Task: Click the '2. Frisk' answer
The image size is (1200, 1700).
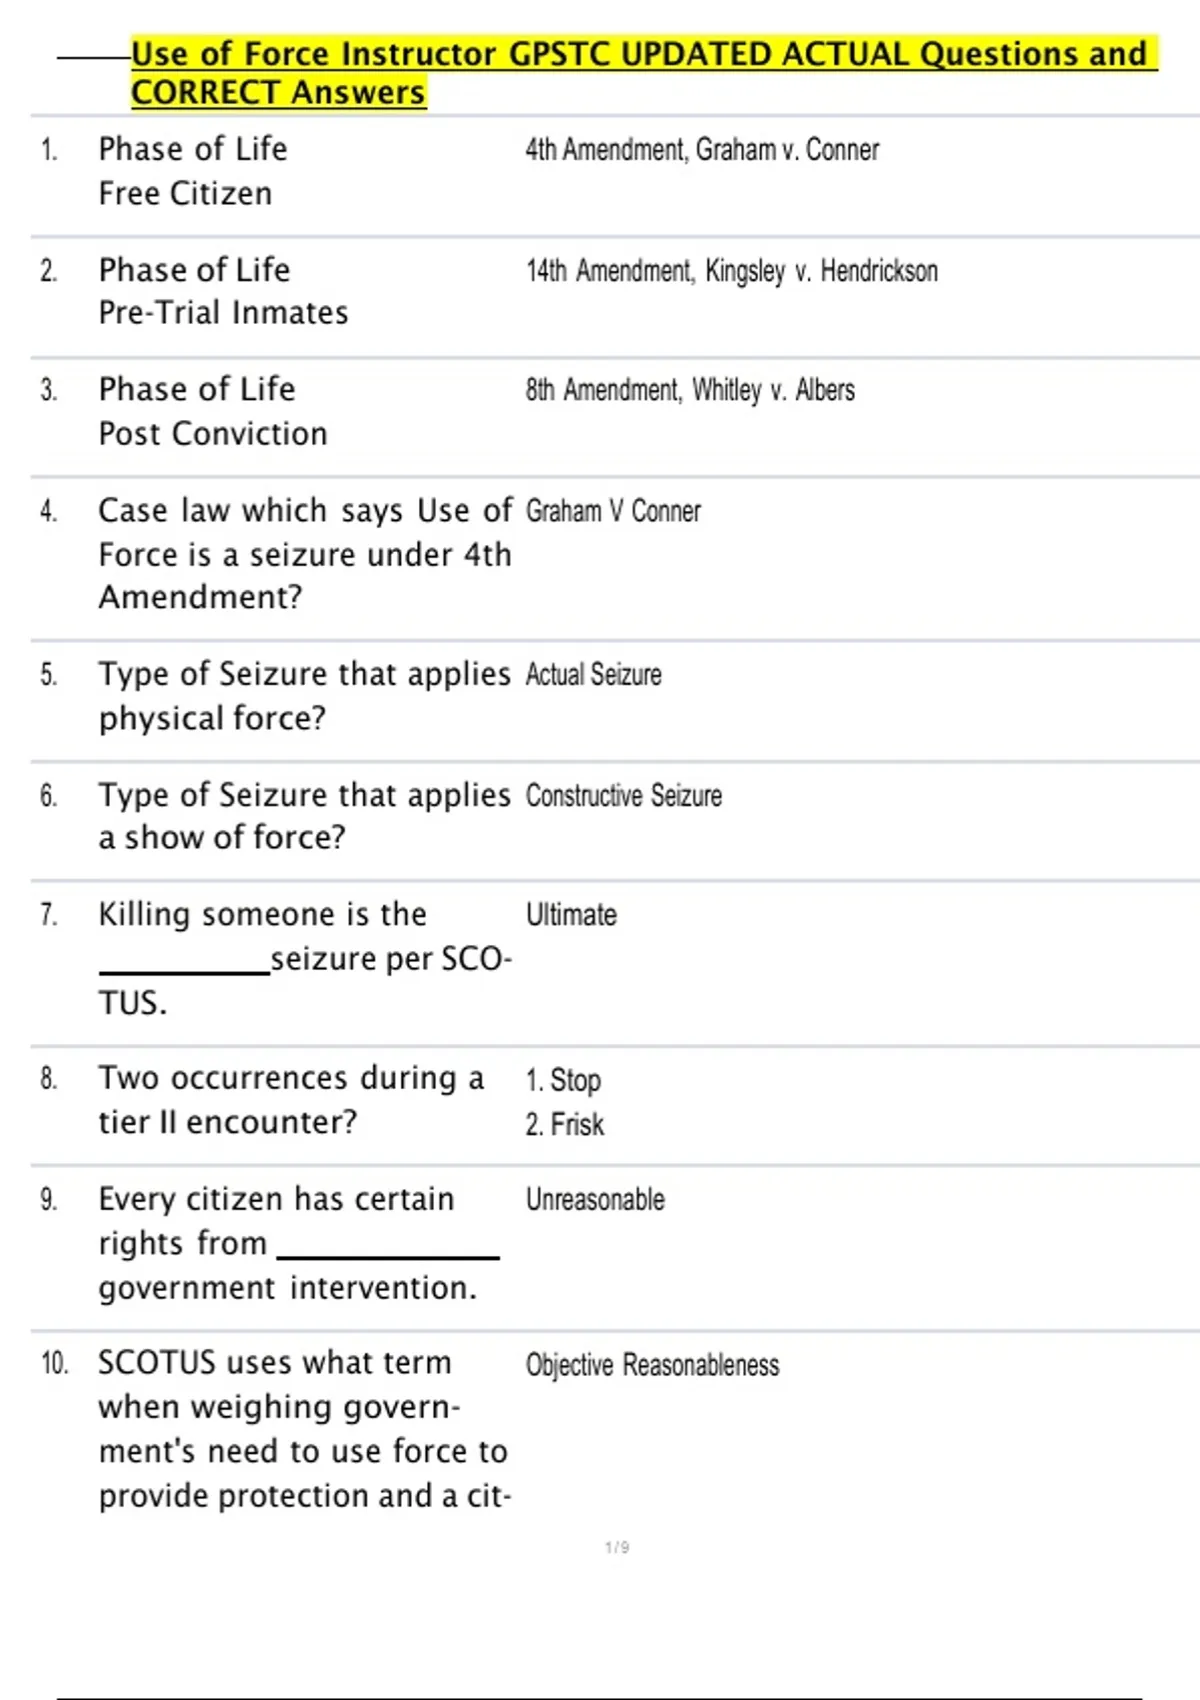Action: [565, 1125]
